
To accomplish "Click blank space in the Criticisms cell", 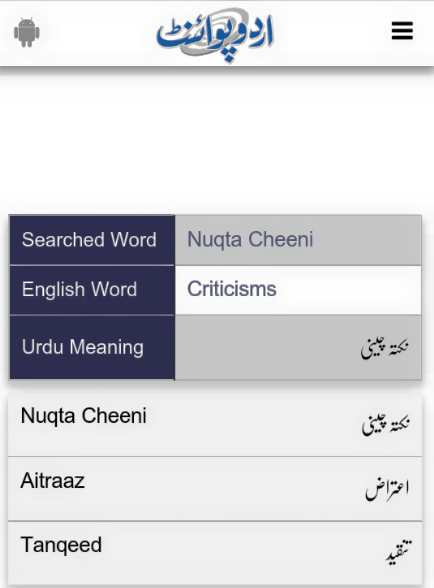I will [349, 290].
